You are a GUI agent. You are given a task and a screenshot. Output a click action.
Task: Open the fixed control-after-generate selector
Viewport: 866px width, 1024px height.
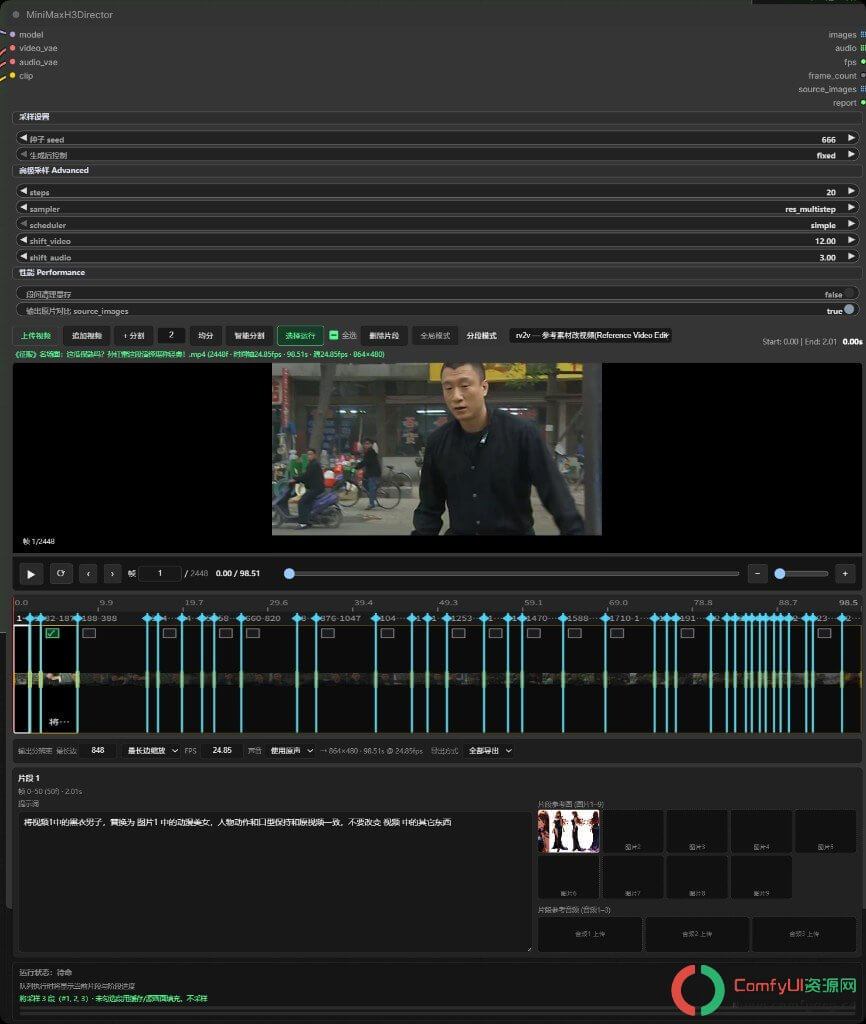tap(437, 155)
